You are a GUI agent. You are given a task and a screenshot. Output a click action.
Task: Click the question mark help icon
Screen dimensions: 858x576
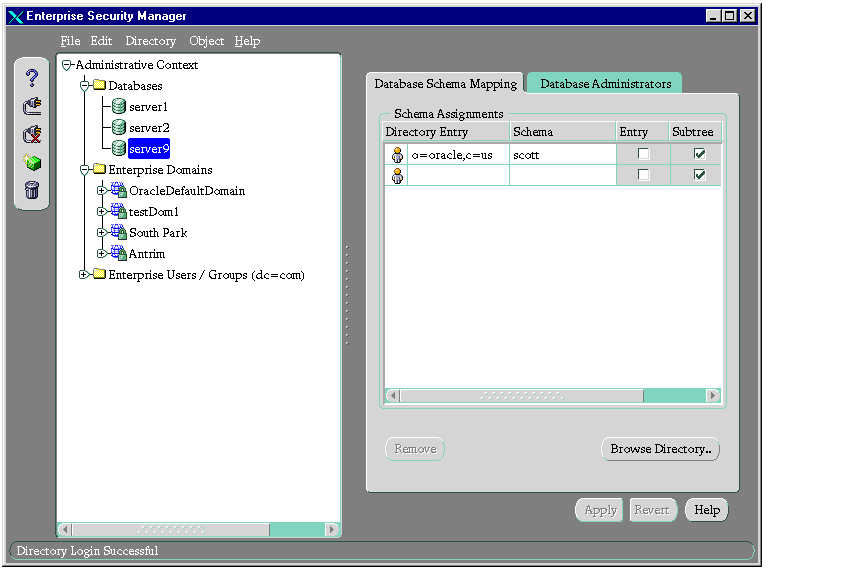[x=32, y=78]
